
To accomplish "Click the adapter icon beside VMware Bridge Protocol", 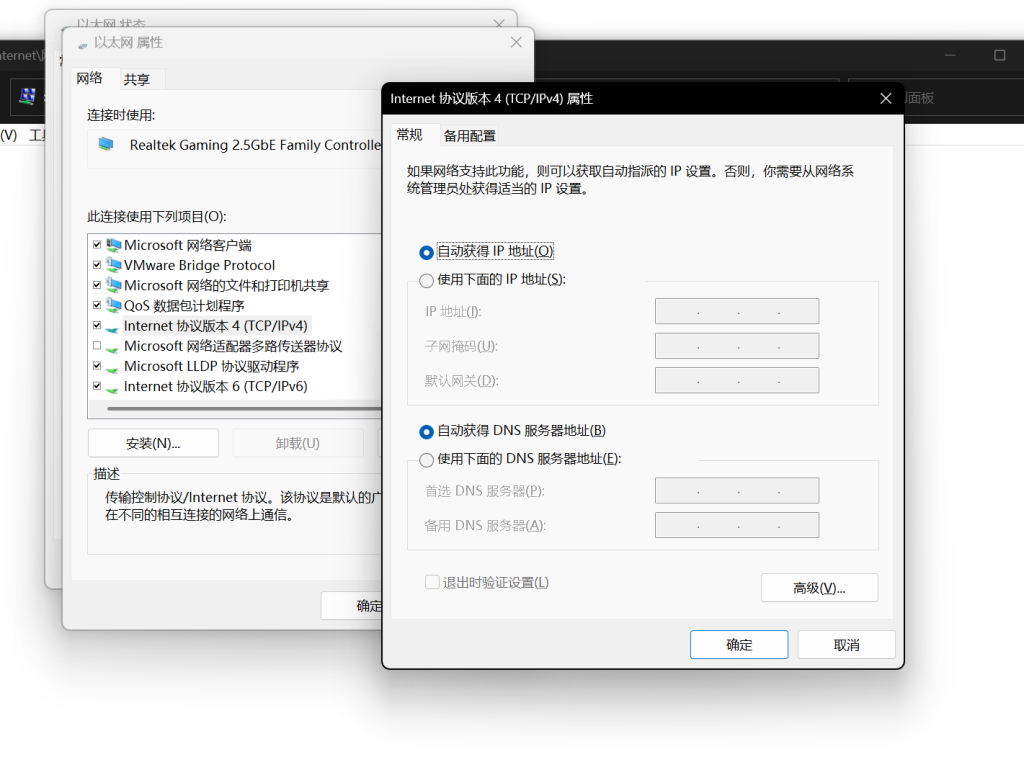I will [x=113, y=265].
